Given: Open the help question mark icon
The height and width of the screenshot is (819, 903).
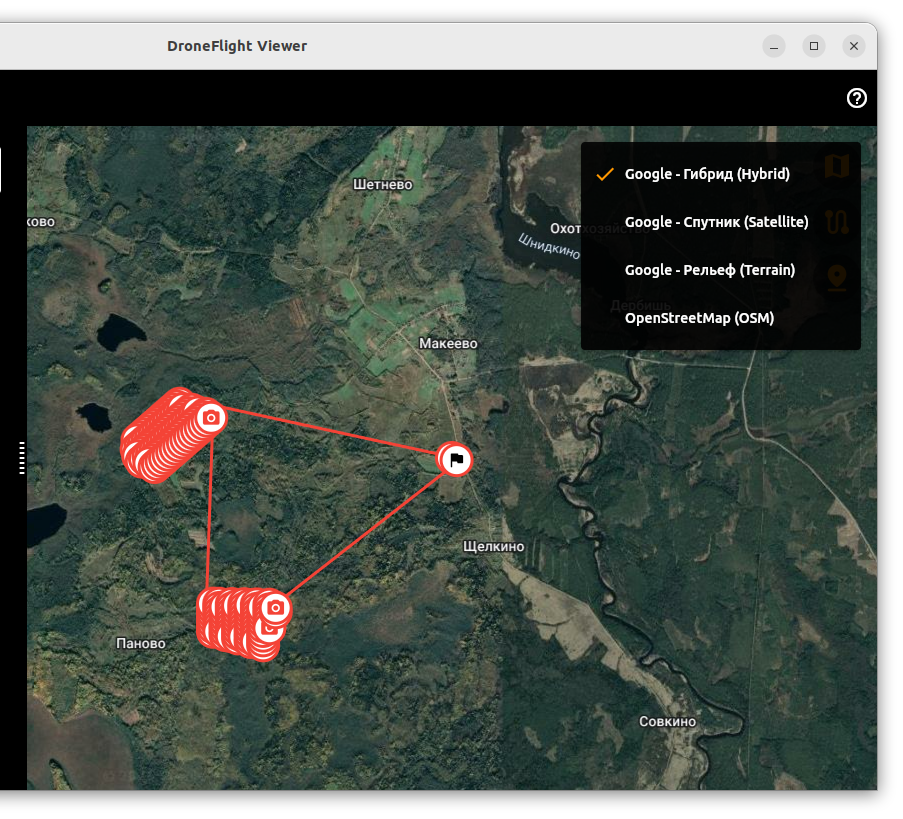Looking at the screenshot, I should 857,98.
